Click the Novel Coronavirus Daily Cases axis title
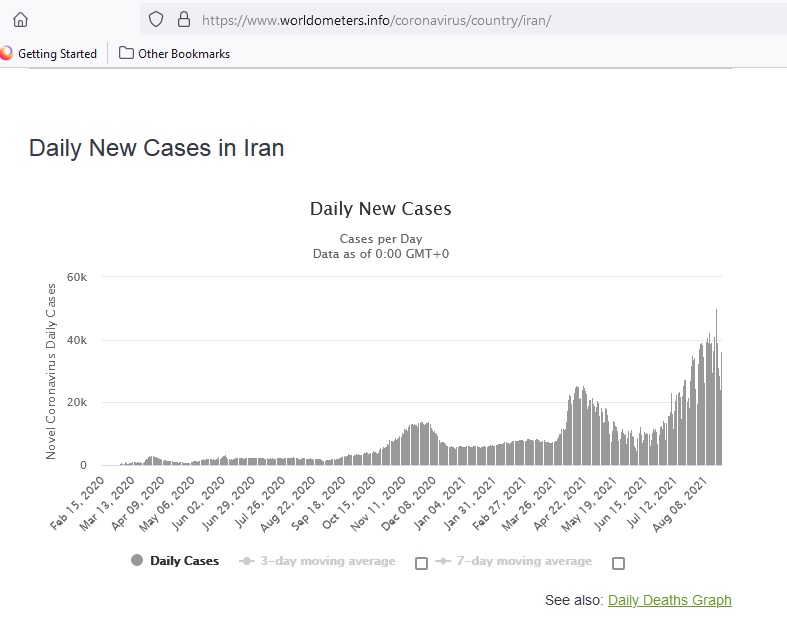This screenshot has width=787, height=625. (51, 371)
